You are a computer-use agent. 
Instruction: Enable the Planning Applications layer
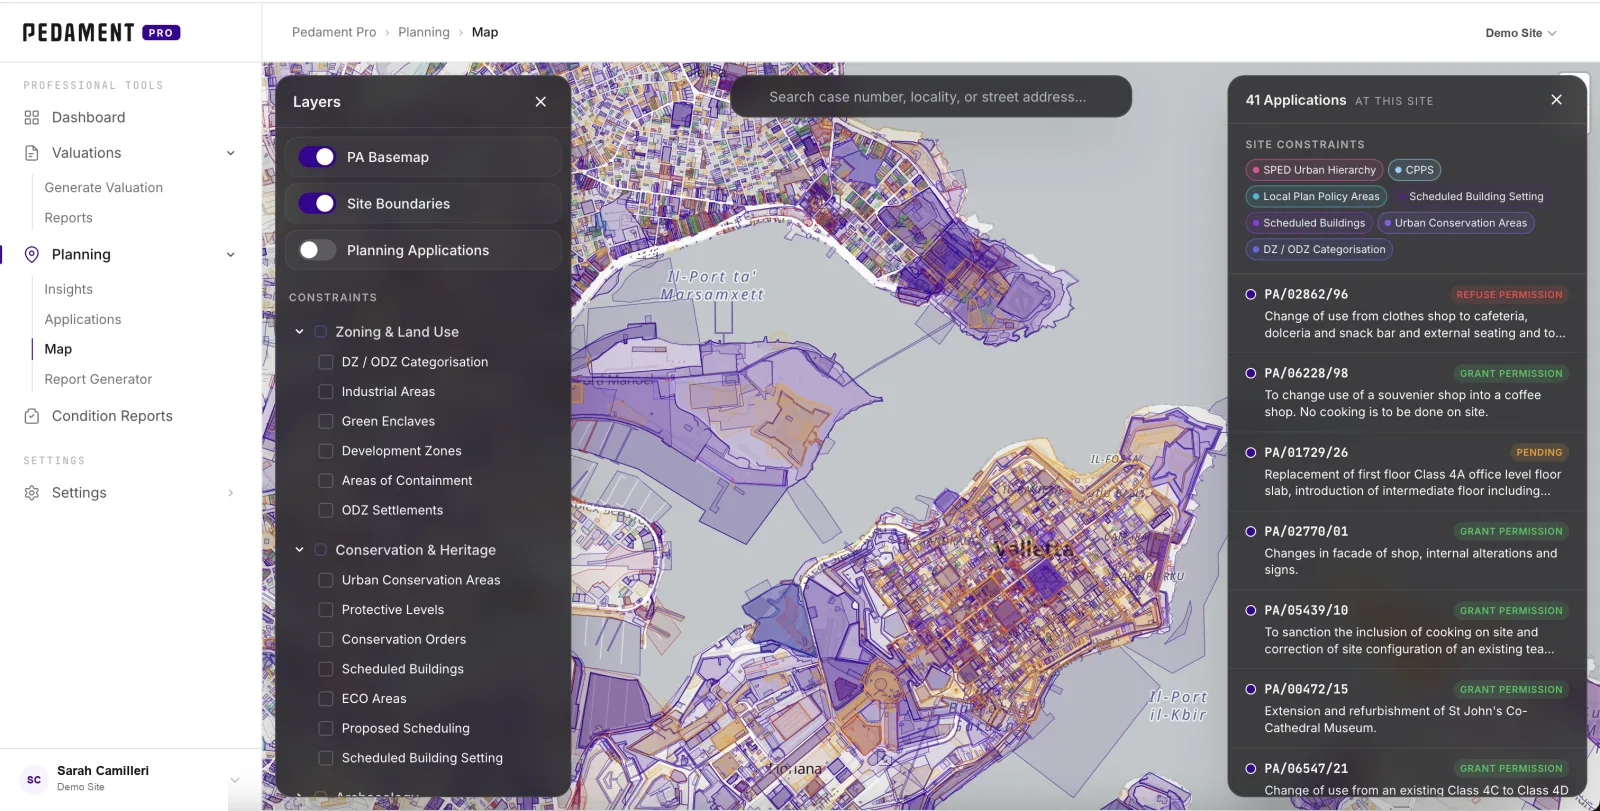pos(317,250)
